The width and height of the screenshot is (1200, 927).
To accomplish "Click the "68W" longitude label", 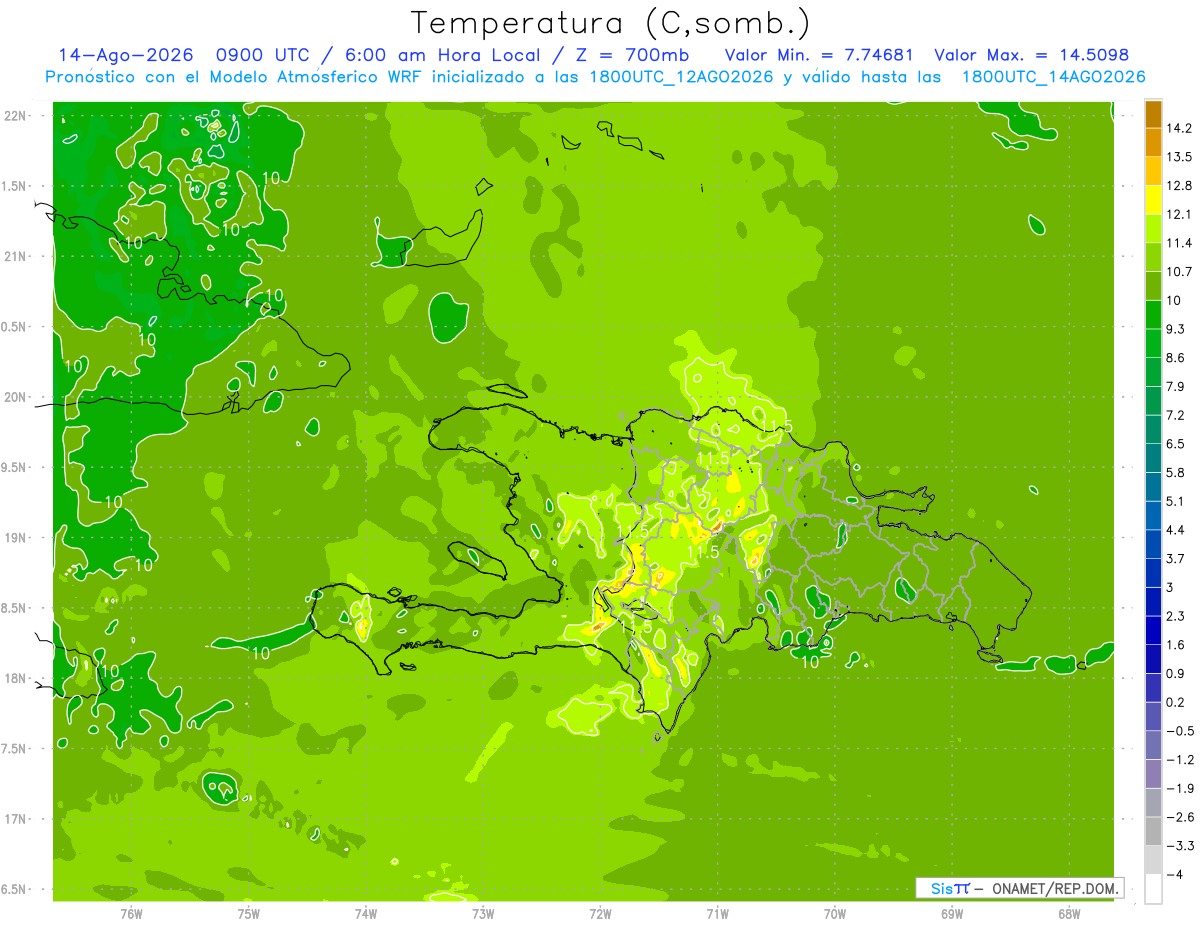I will pyautogui.click(x=1069, y=914).
